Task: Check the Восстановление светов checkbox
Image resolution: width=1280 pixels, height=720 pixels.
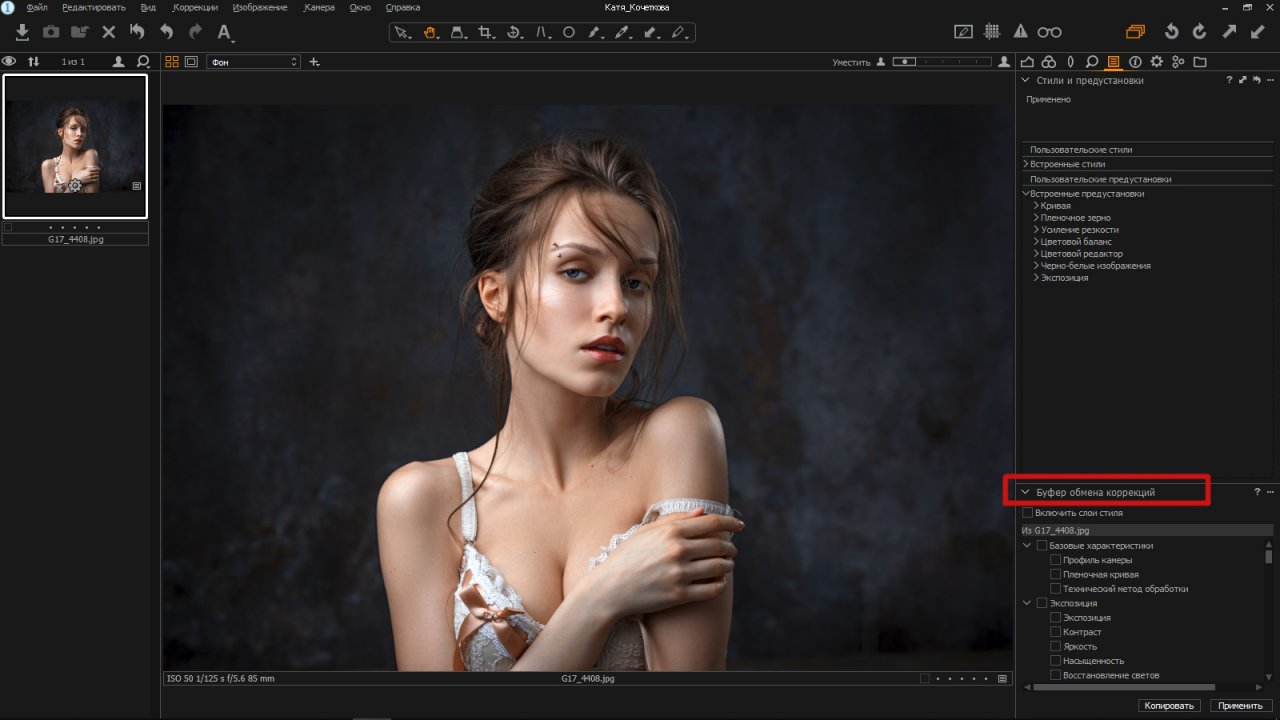Action: tap(1055, 675)
